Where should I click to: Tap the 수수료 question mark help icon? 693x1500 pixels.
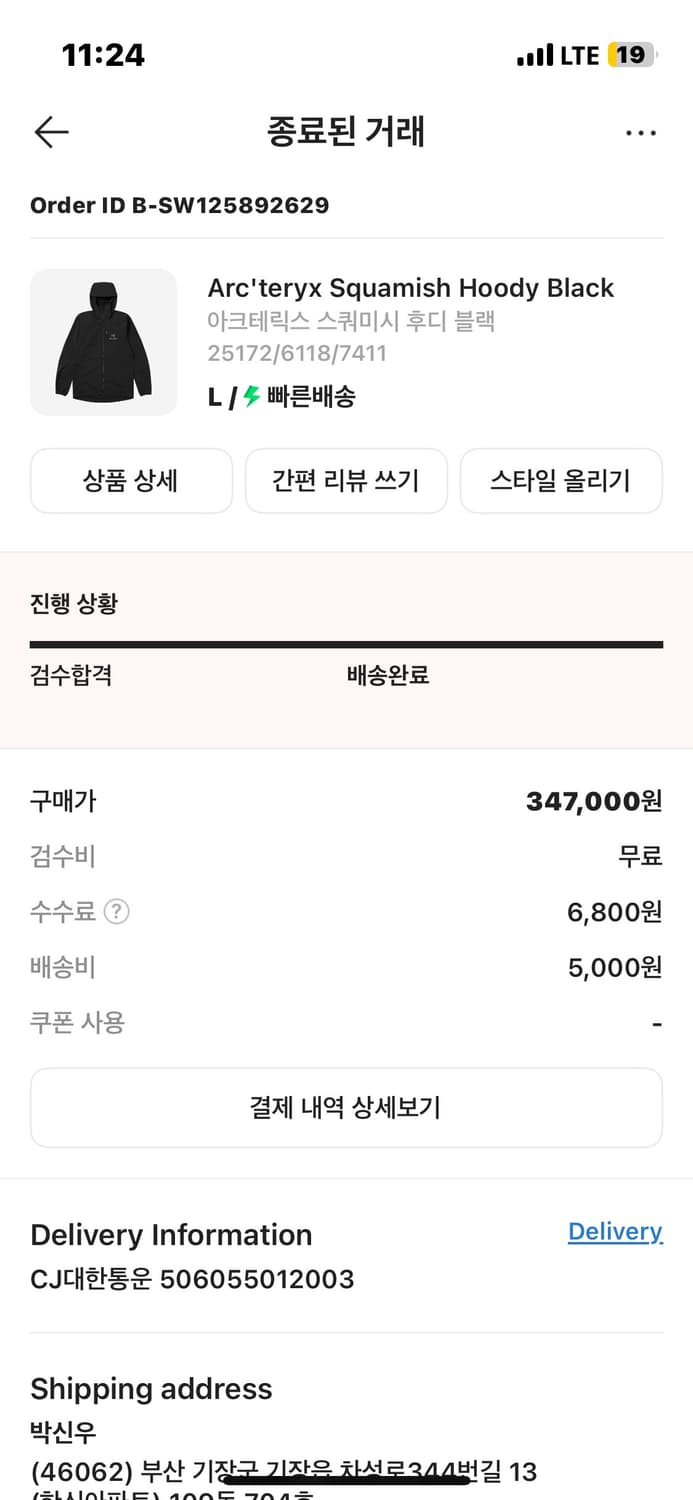click(117, 911)
